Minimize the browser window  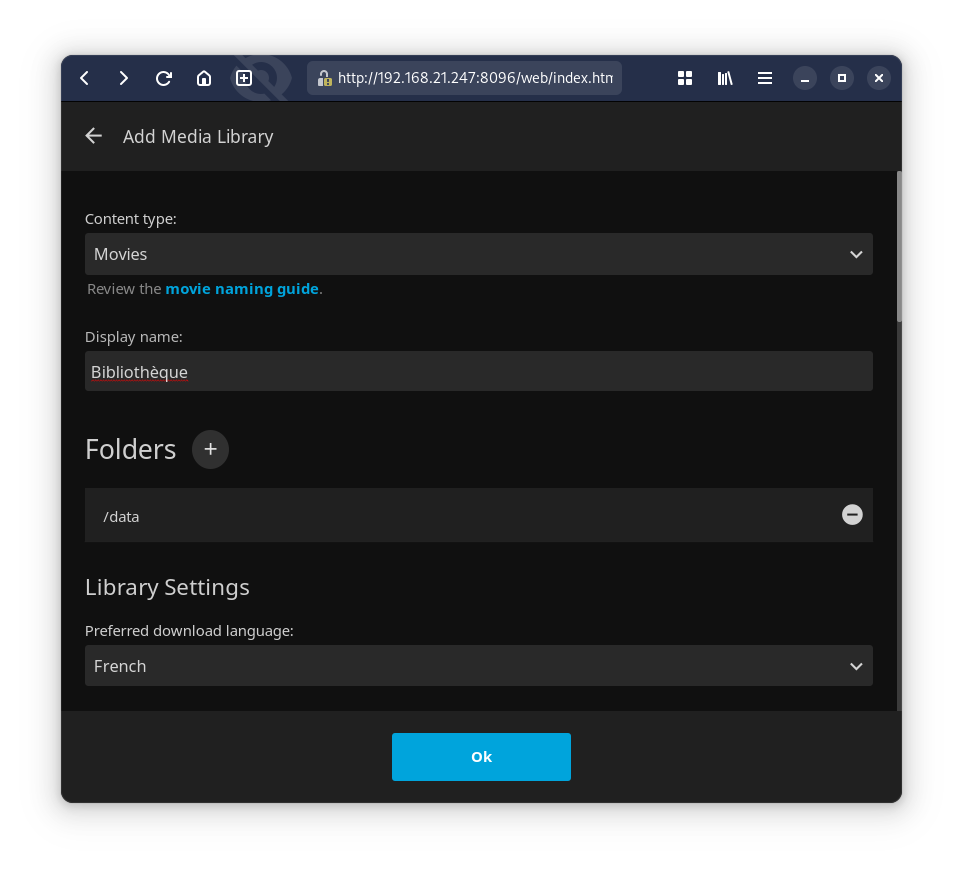pos(805,78)
